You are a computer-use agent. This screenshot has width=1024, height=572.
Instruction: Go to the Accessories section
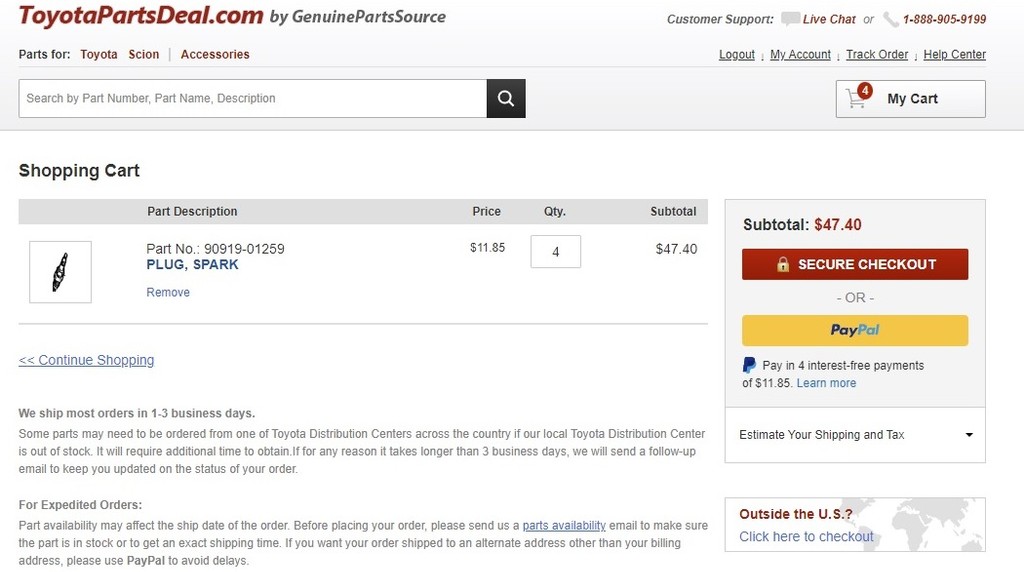215,54
